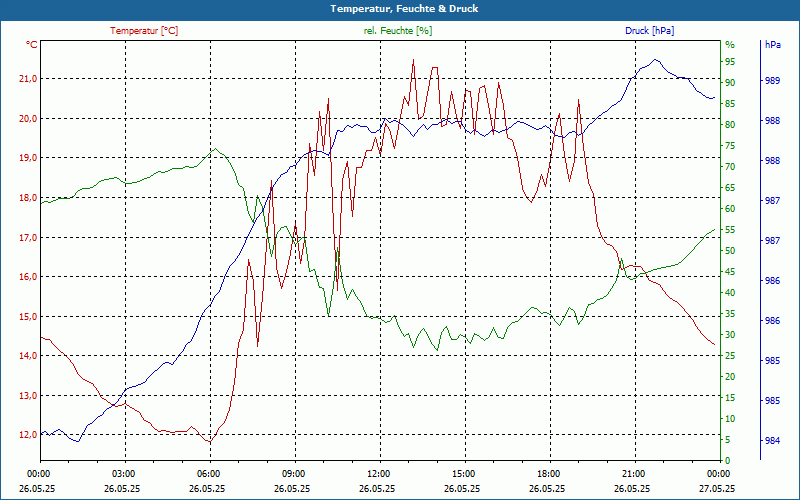The height and width of the screenshot is (500, 800).
Task: Click the blue pressure curve's highest peak
Action: (x=656, y=60)
